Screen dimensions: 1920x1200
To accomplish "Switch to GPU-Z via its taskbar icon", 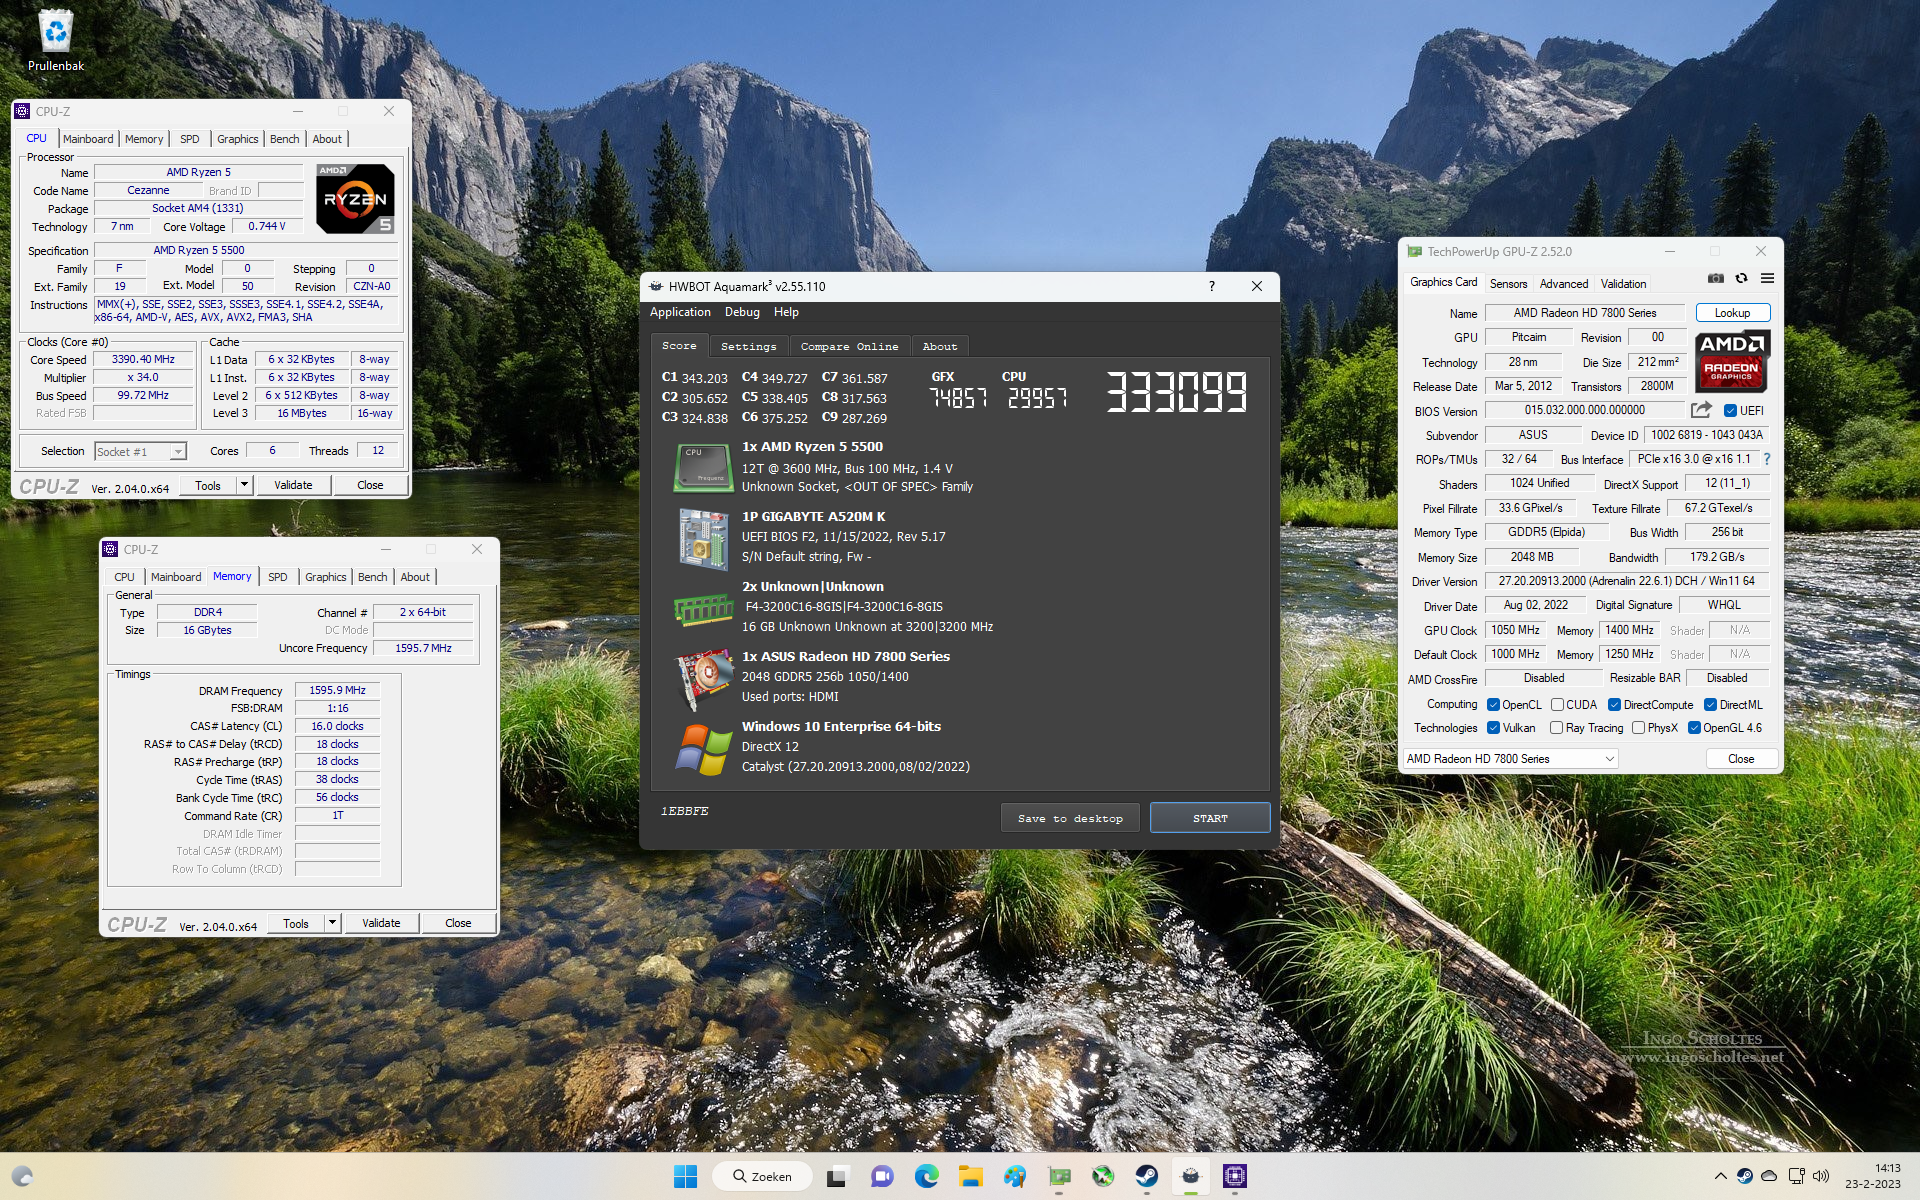I will (x=1059, y=1176).
